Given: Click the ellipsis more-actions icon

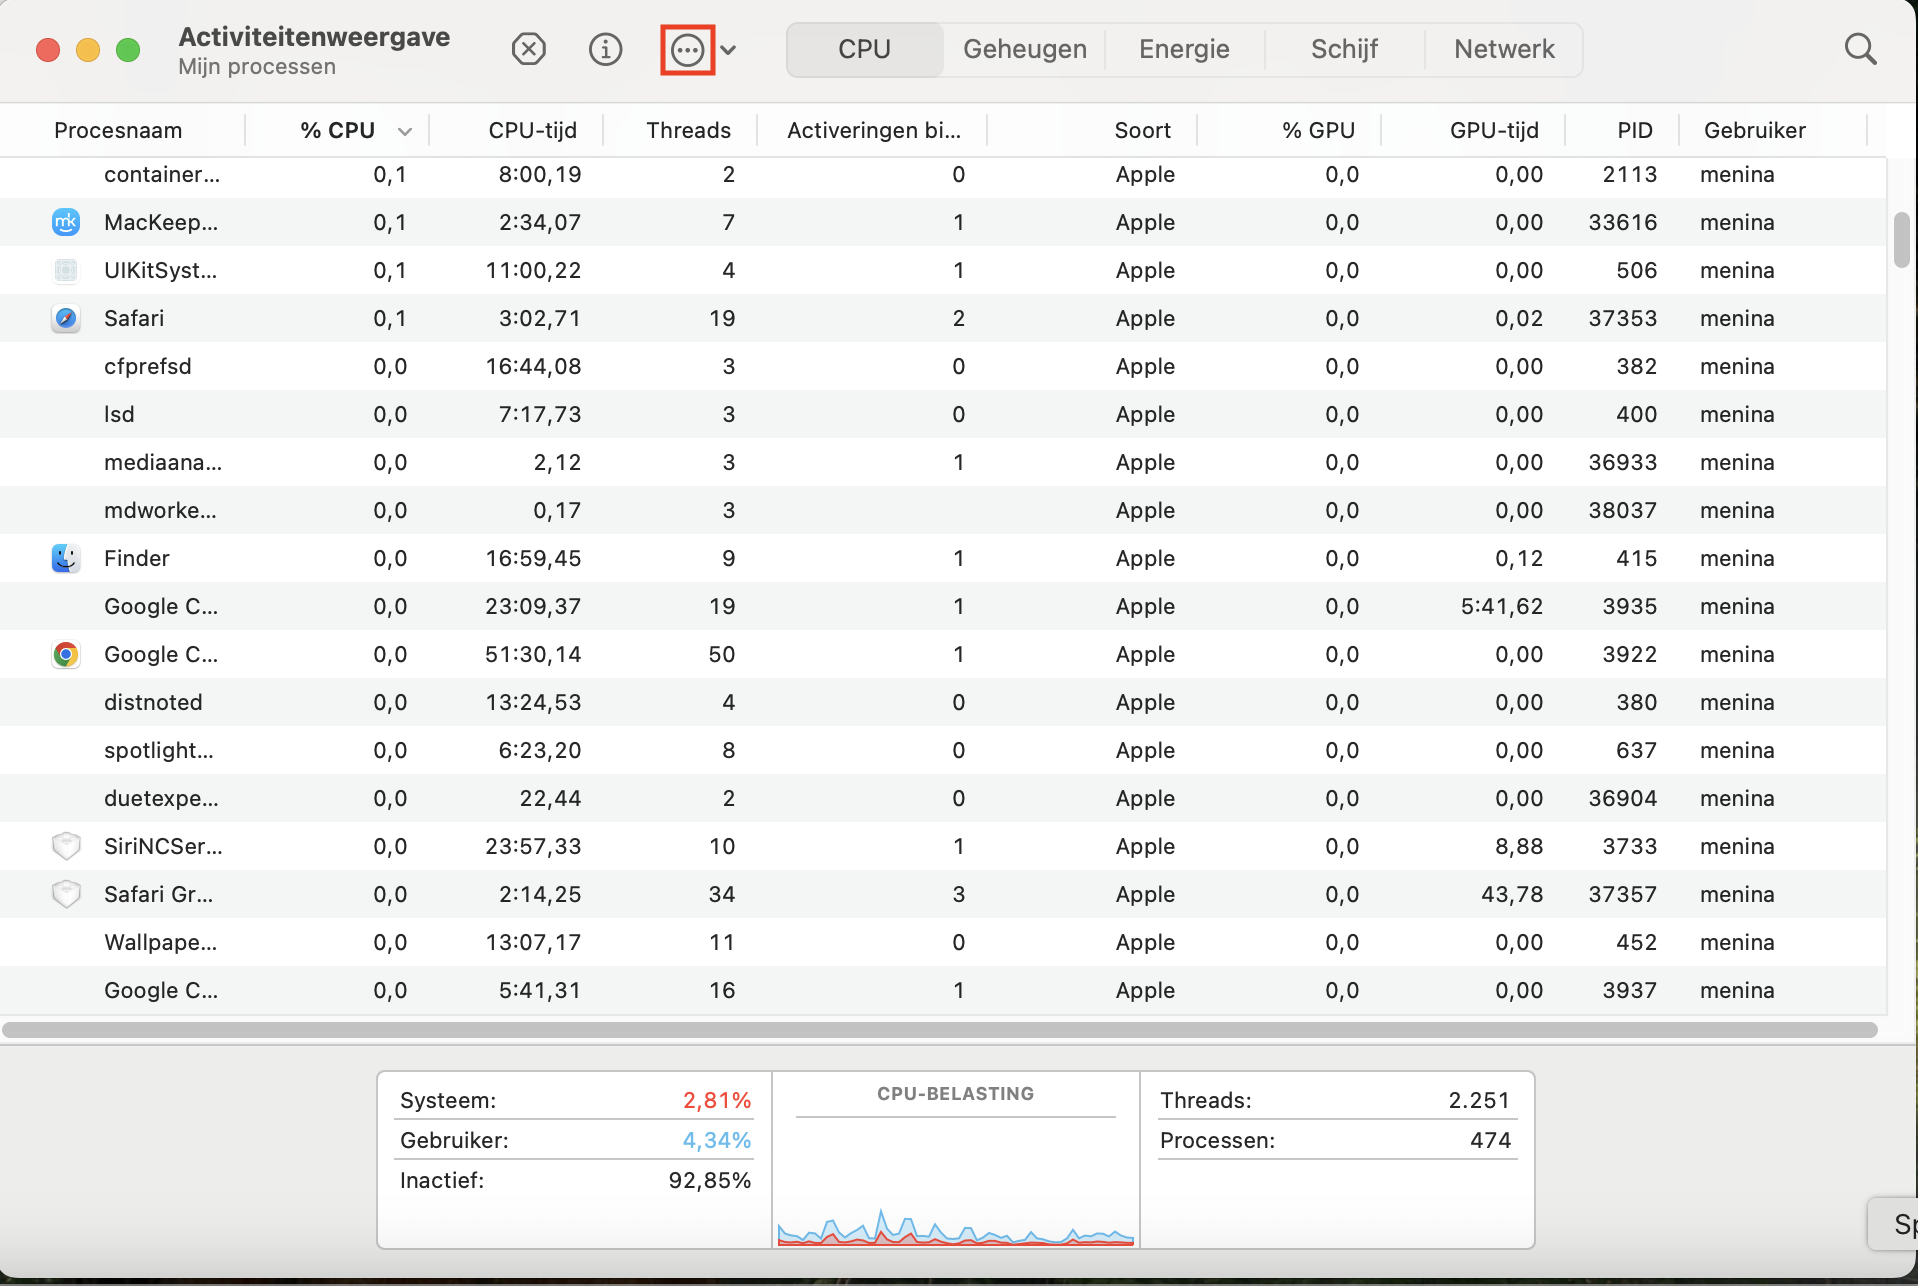Looking at the screenshot, I should pos(687,50).
